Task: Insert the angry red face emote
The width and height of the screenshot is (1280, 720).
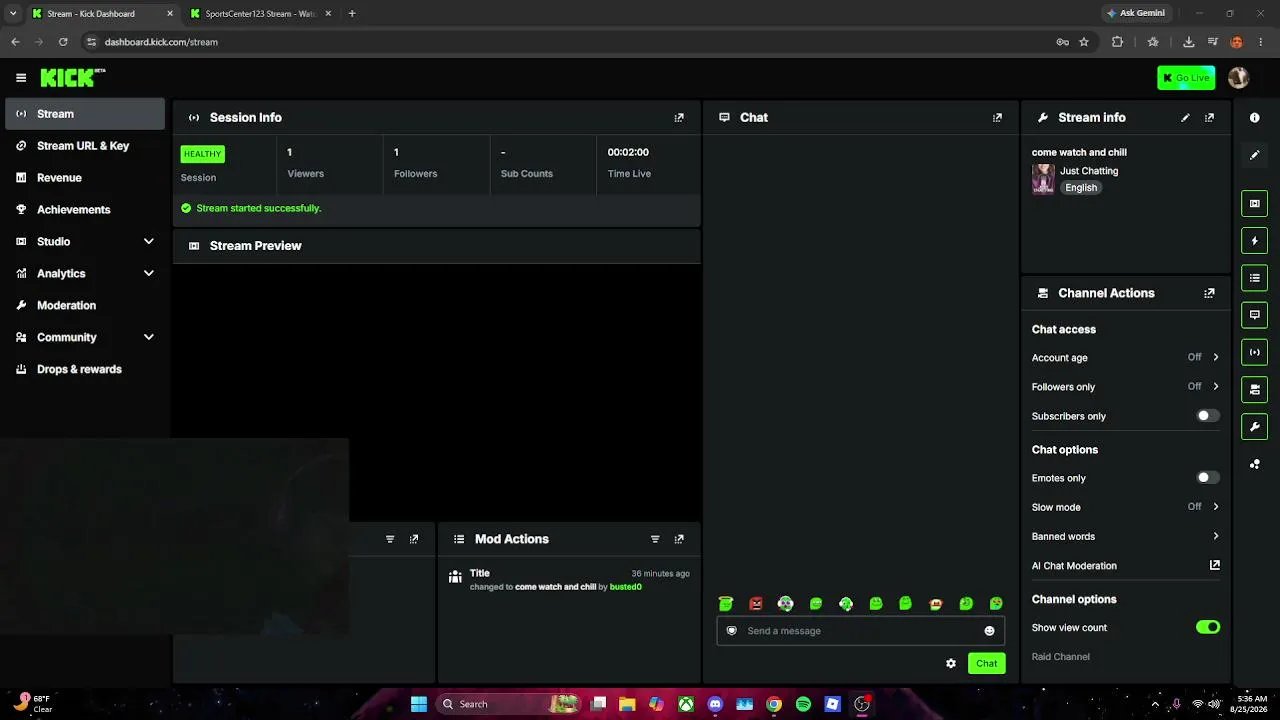Action: point(756,604)
